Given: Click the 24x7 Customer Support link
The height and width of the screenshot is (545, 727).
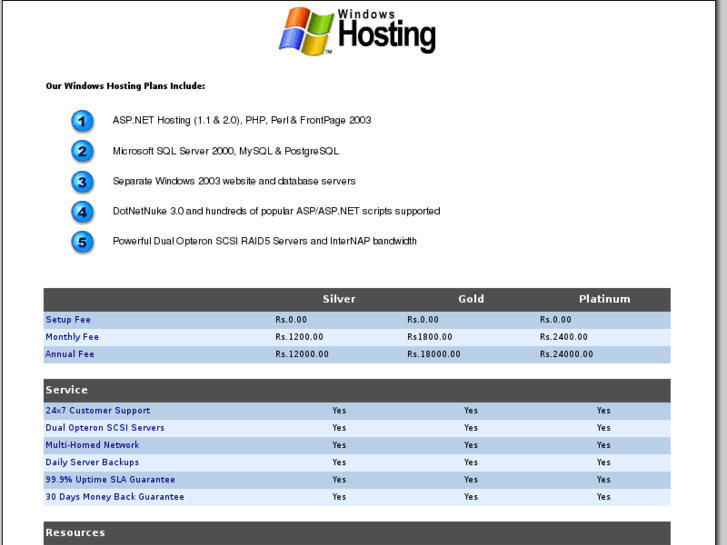Looking at the screenshot, I should pyautogui.click(x=98, y=410).
